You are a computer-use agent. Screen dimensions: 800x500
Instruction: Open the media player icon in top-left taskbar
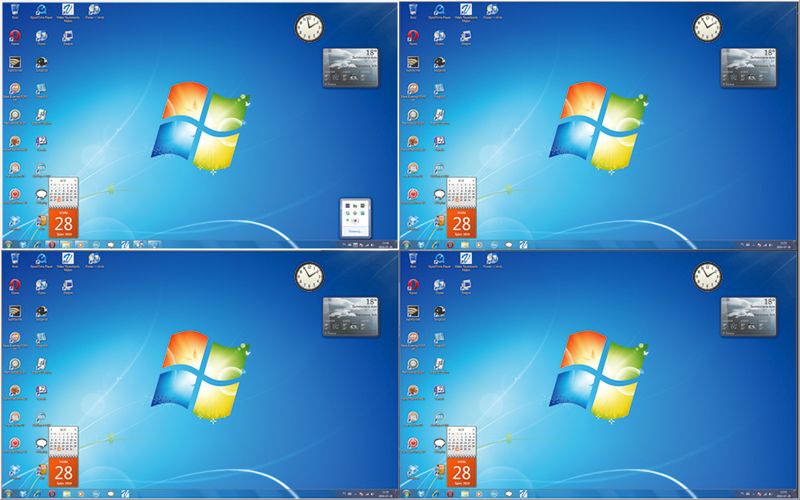[x=80, y=245]
